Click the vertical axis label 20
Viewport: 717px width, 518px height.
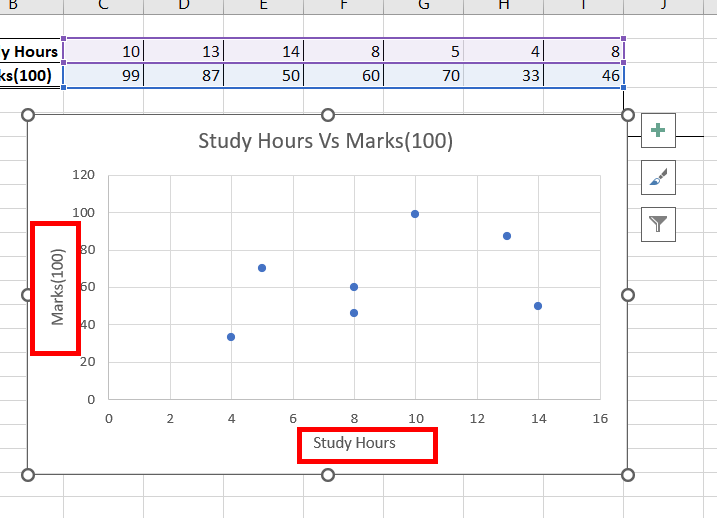click(x=87, y=362)
